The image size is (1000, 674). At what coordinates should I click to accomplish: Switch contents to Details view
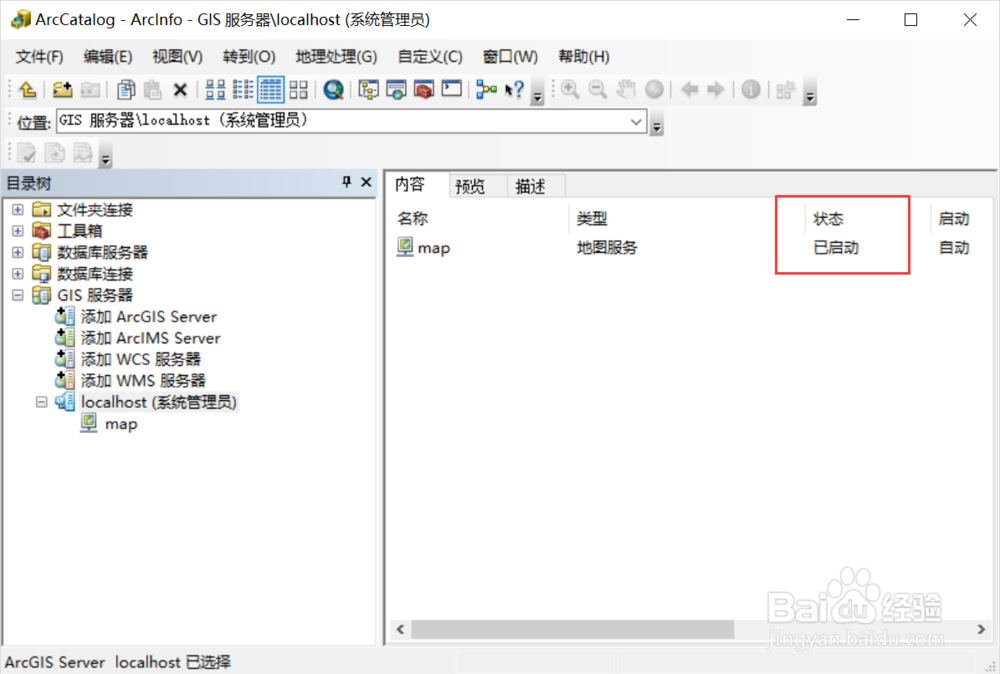pyautogui.click(x=270, y=90)
